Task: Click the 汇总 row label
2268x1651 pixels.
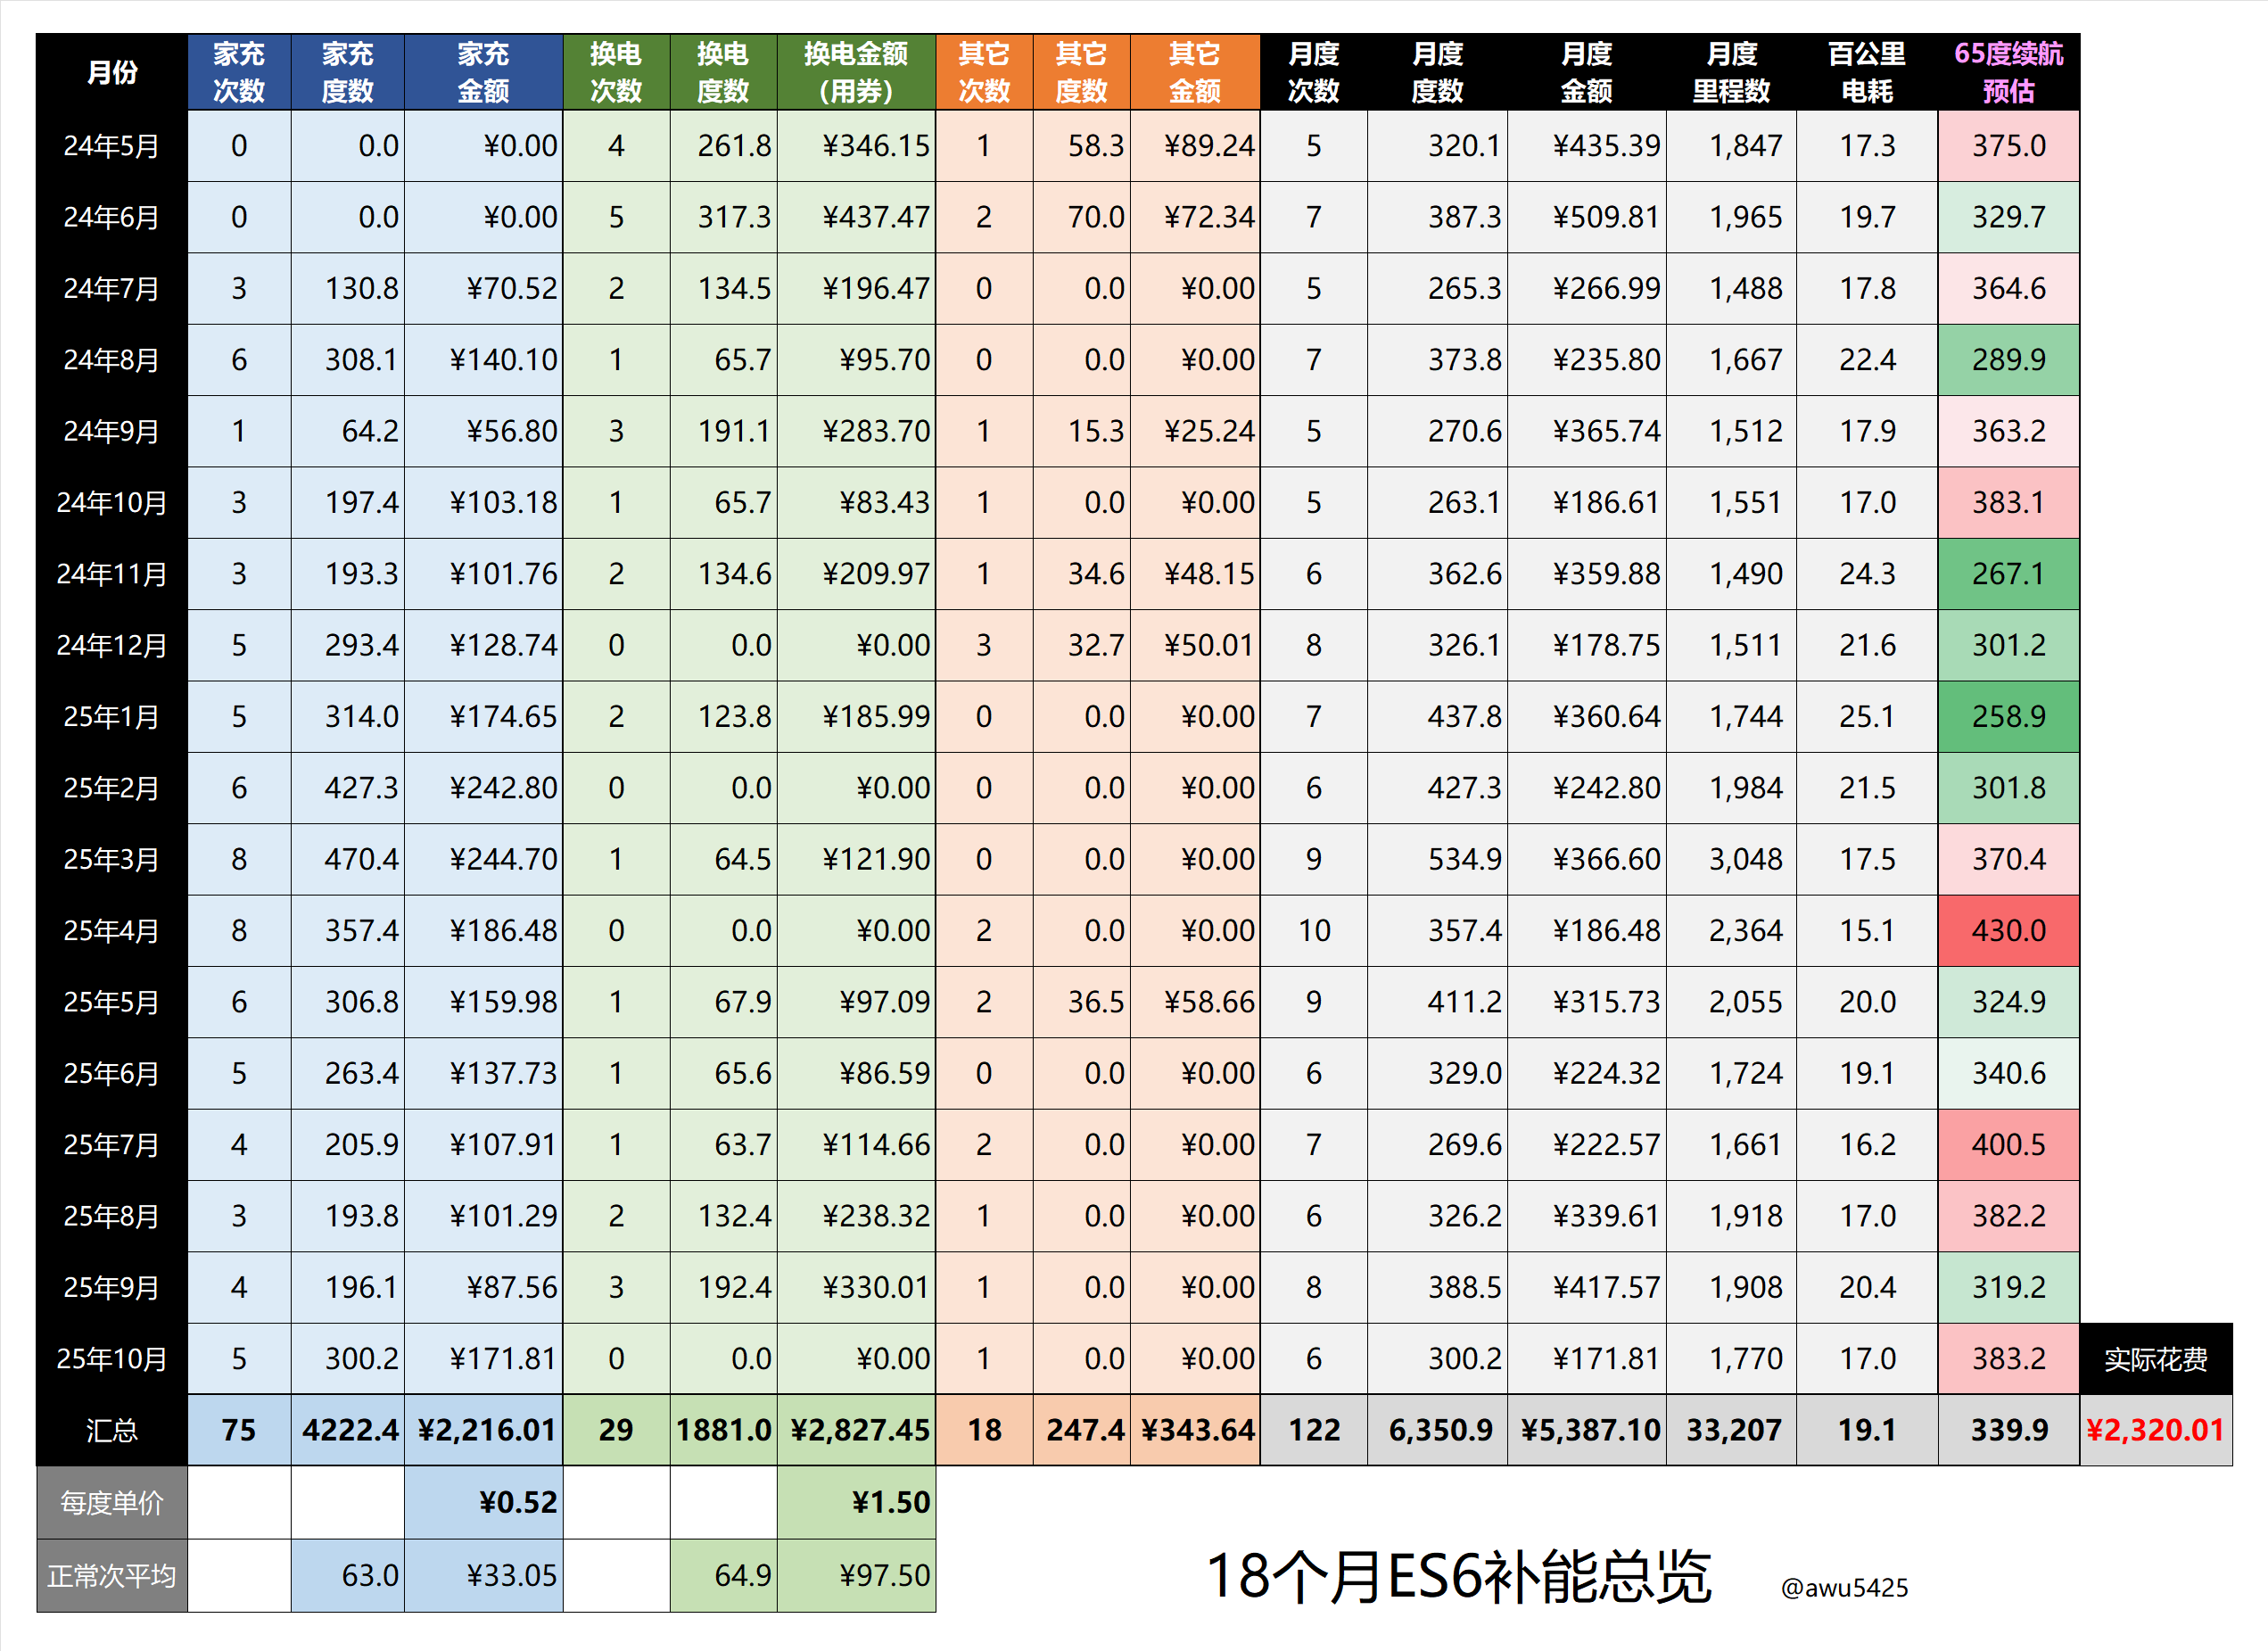Action: coord(111,1430)
